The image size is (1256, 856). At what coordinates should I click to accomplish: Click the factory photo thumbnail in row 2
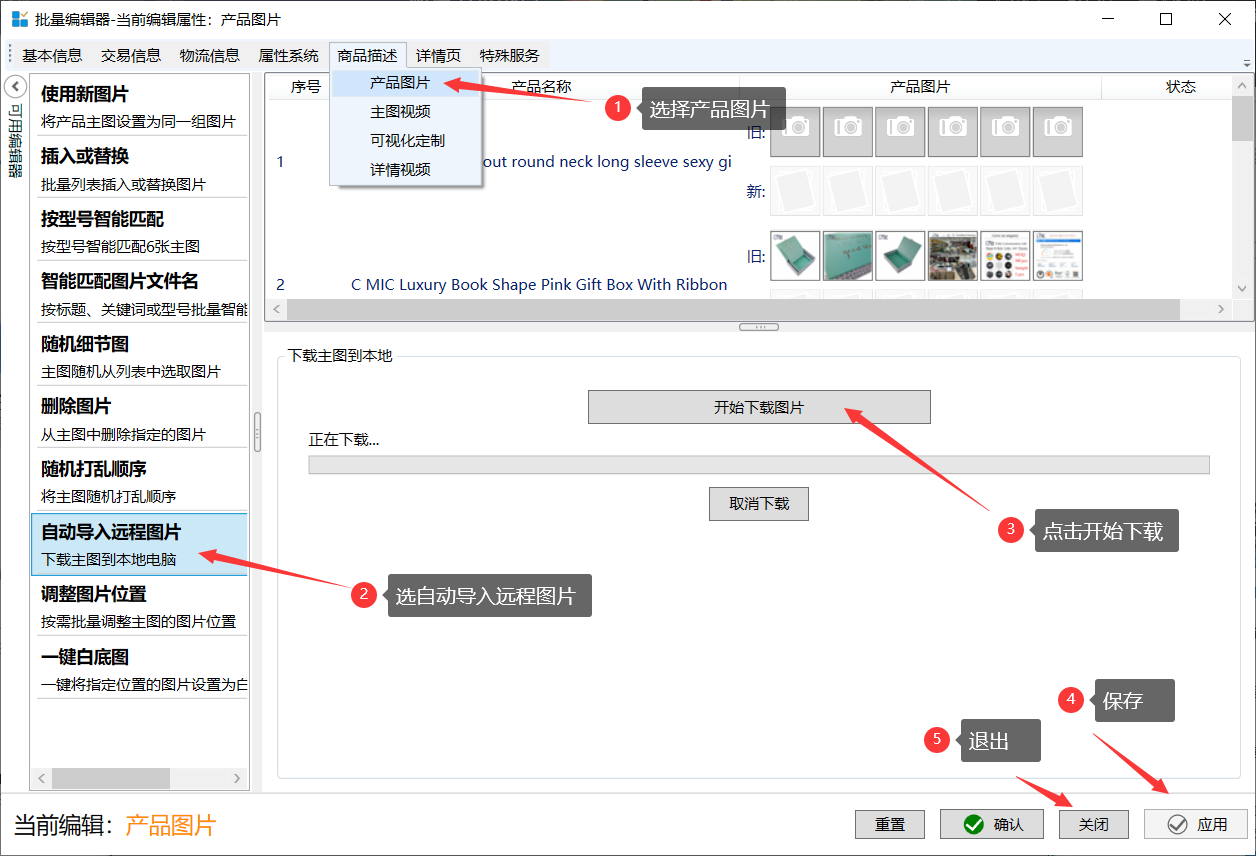point(952,256)
